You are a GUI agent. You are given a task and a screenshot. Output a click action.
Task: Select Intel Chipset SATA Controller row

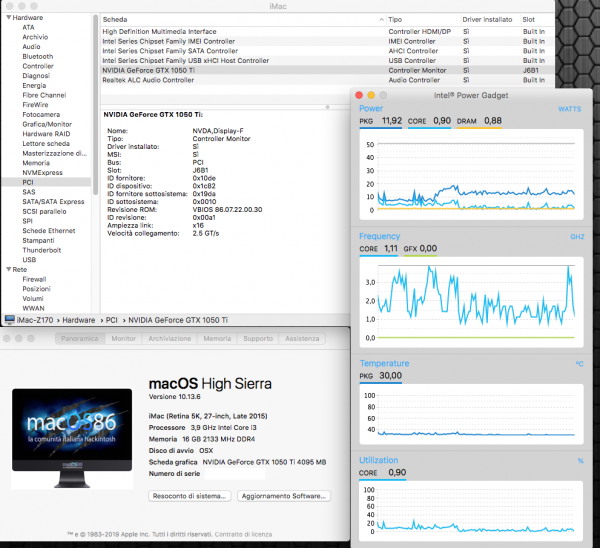327,51
